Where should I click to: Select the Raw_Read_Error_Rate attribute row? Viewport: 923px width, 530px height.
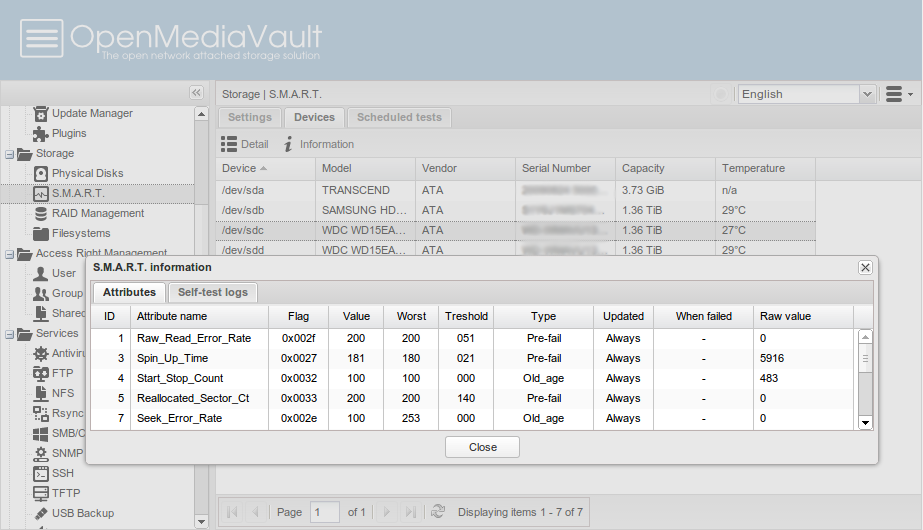pos(473,339)
